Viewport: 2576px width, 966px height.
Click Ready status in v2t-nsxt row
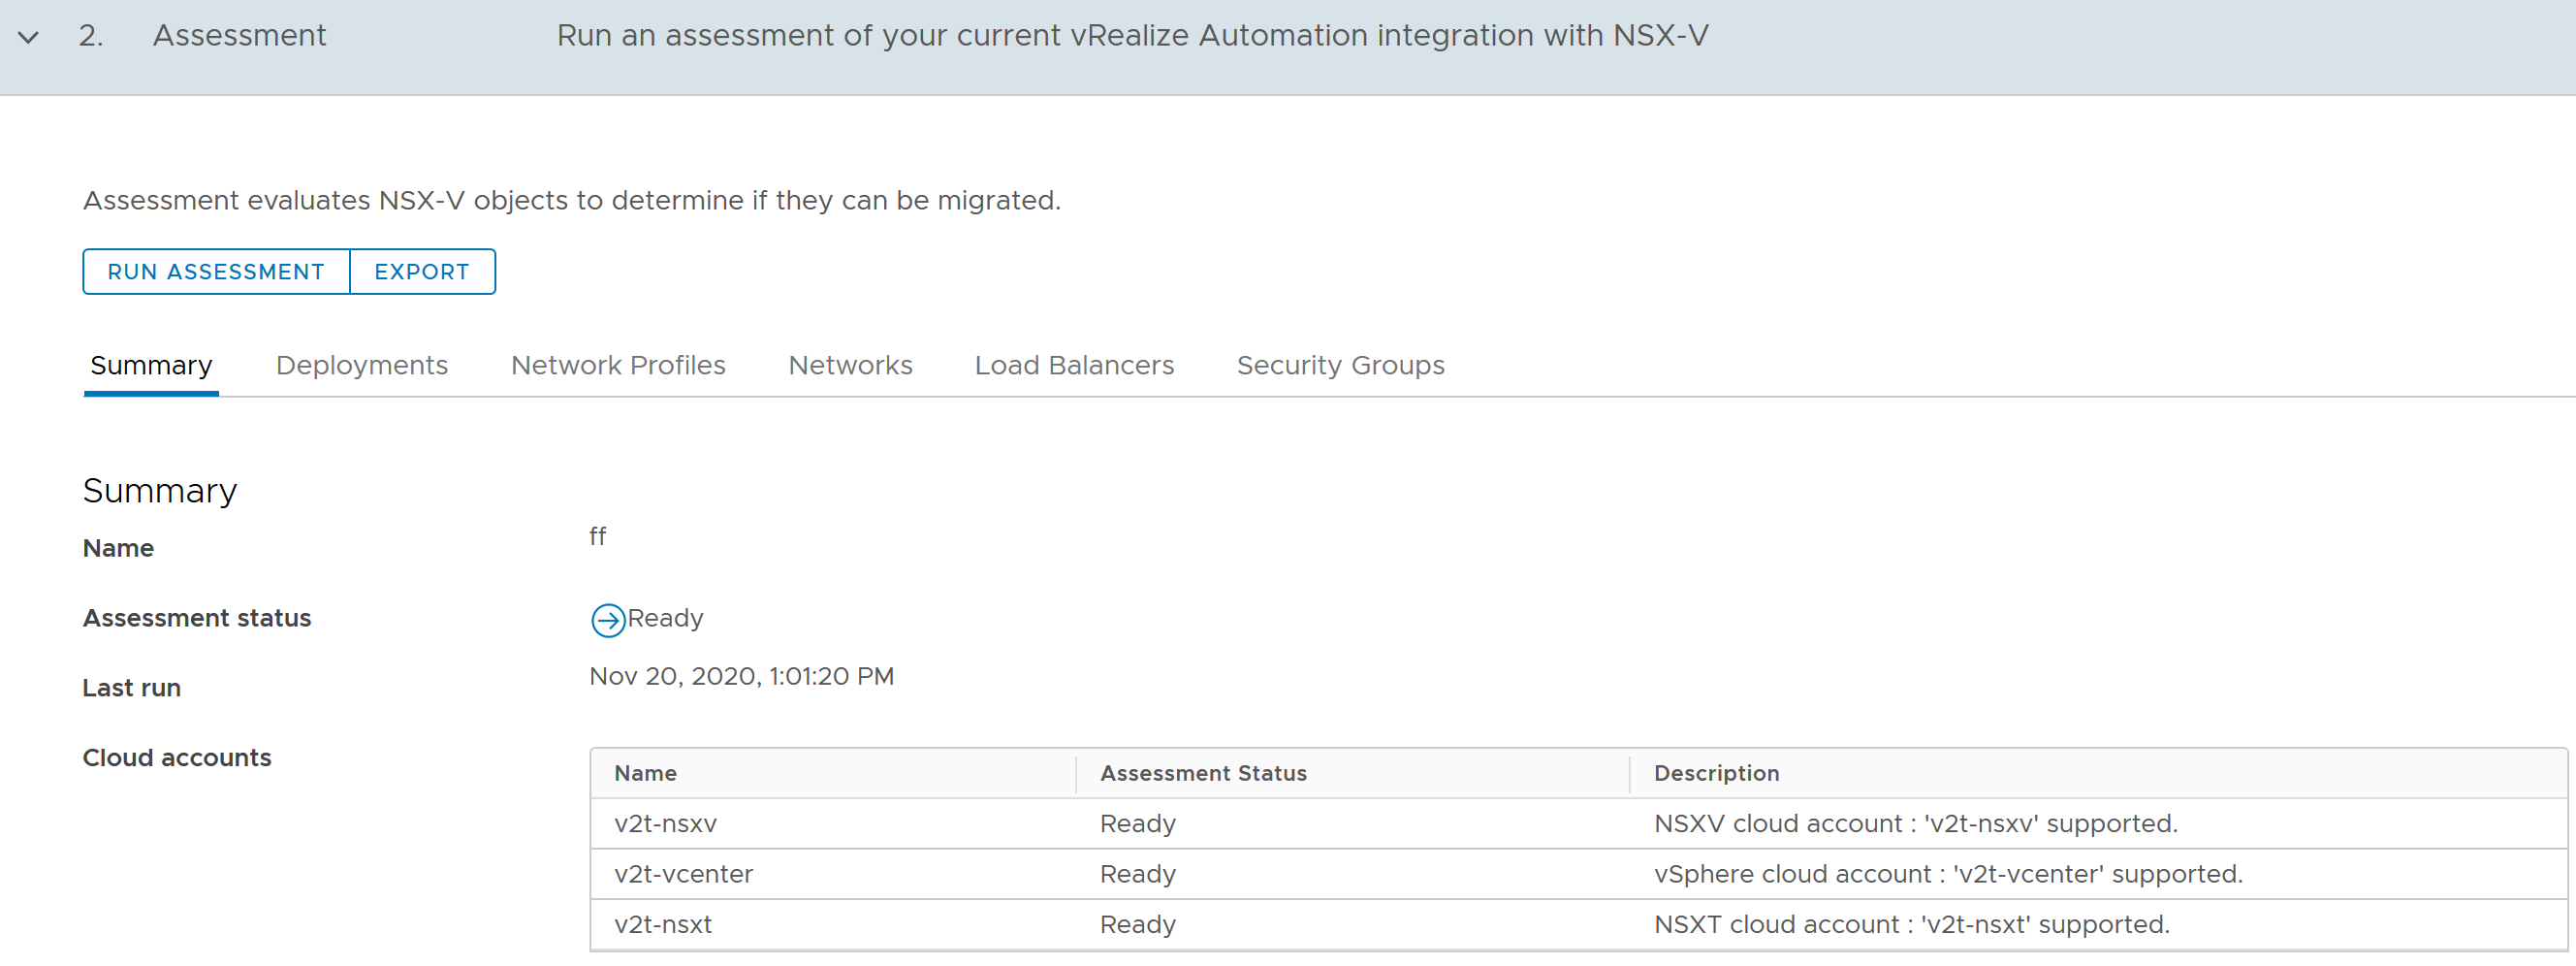click(1138, 924)
